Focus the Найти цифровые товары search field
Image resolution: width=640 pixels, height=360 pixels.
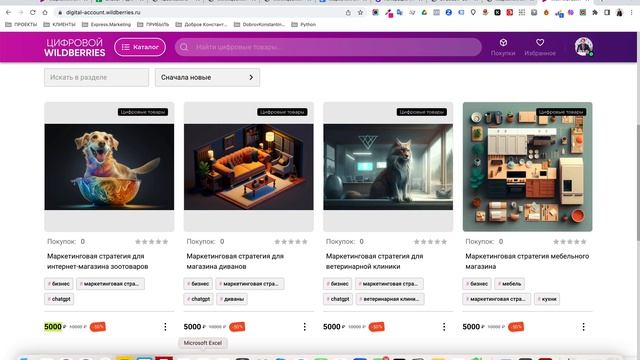[328, 47]
